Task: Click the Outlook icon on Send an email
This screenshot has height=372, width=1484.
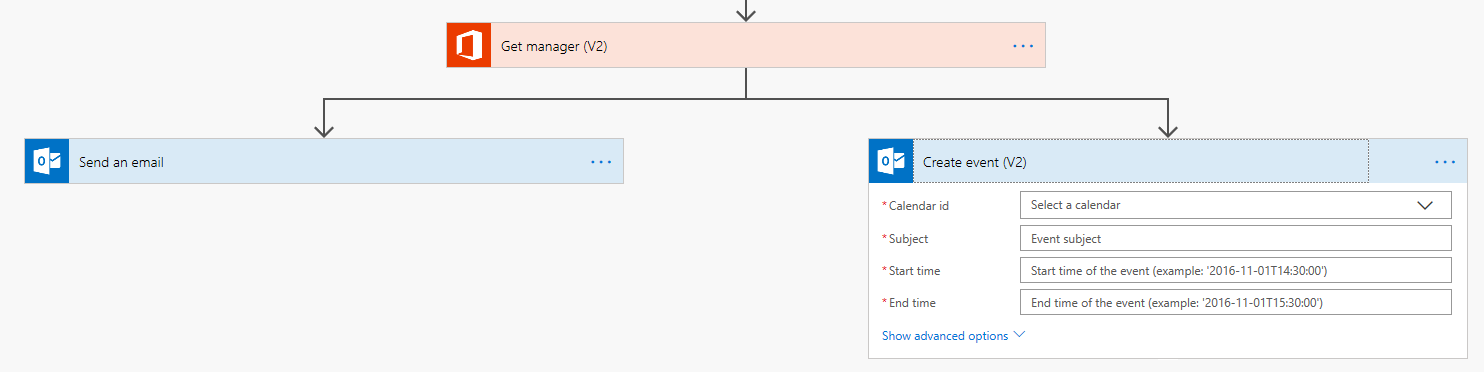Action: pos(47,161)
